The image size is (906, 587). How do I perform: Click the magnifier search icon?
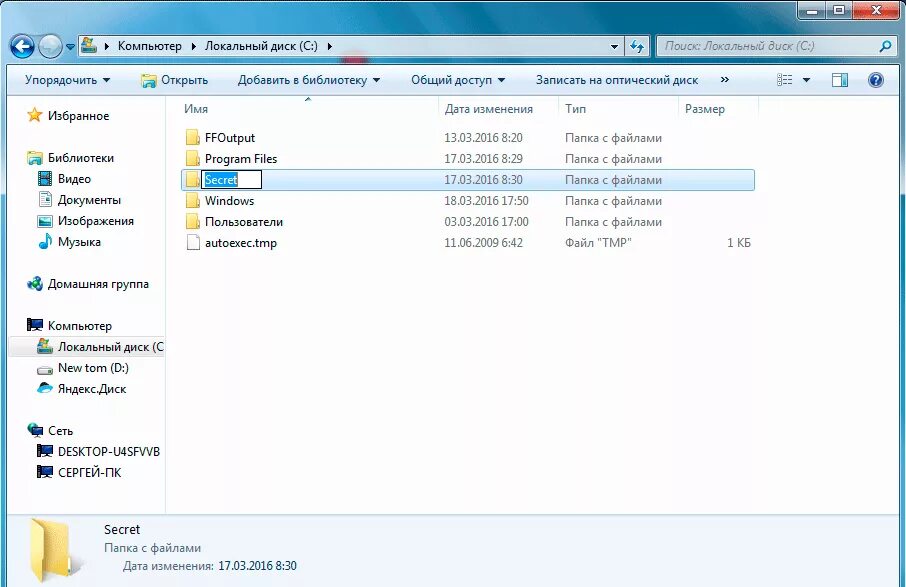pos(885,46)
